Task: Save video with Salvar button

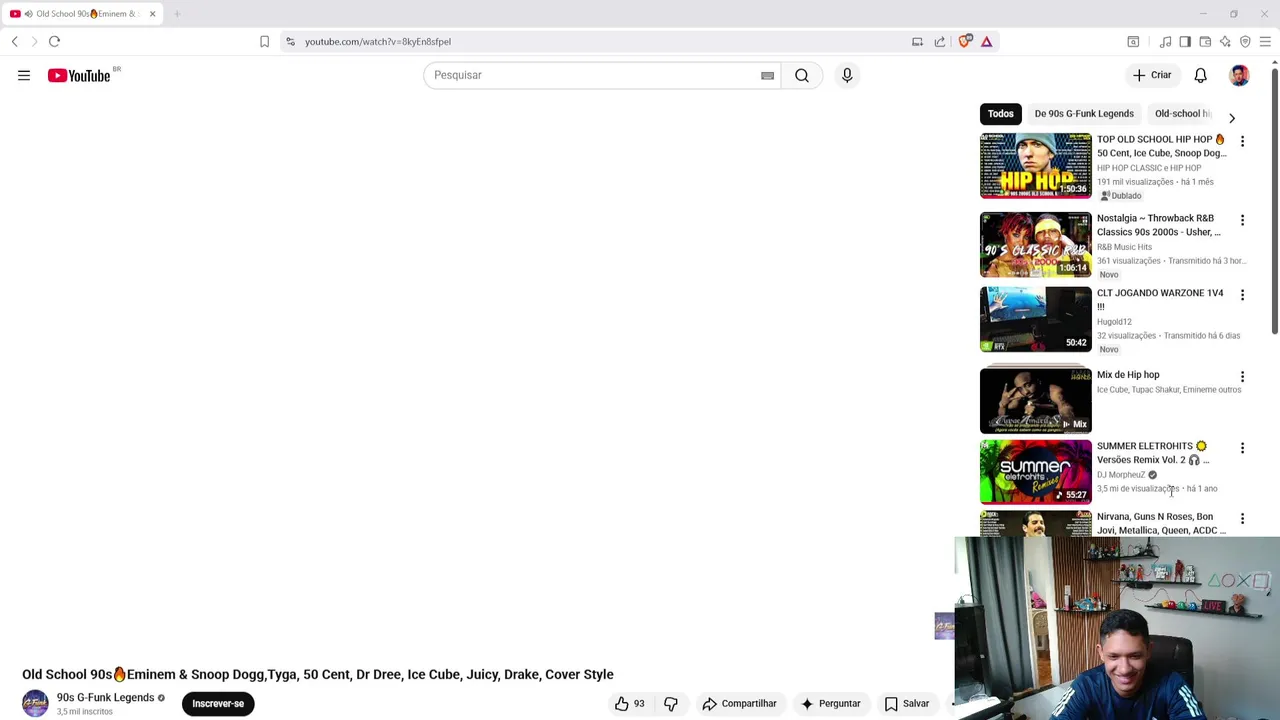Action: (x=907, y=704)
